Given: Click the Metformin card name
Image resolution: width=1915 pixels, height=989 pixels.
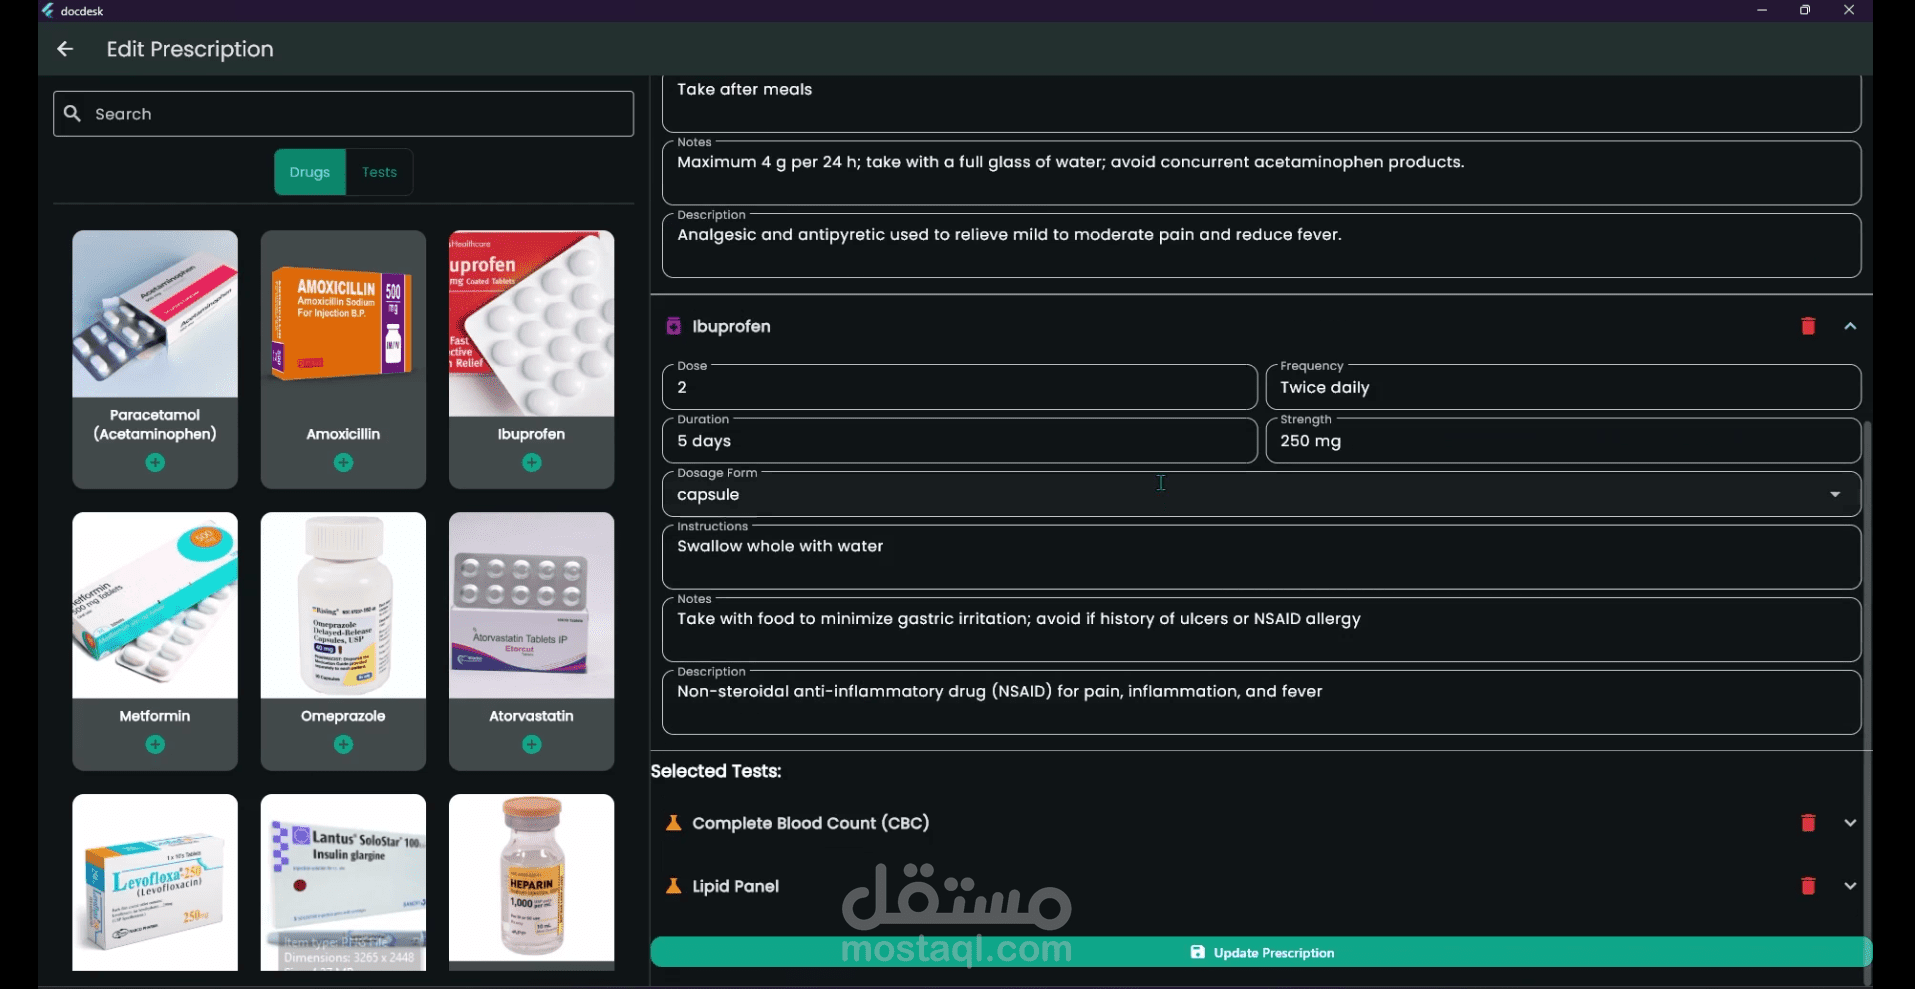Looking at the screenshot, I should click(x=155, y=716).
